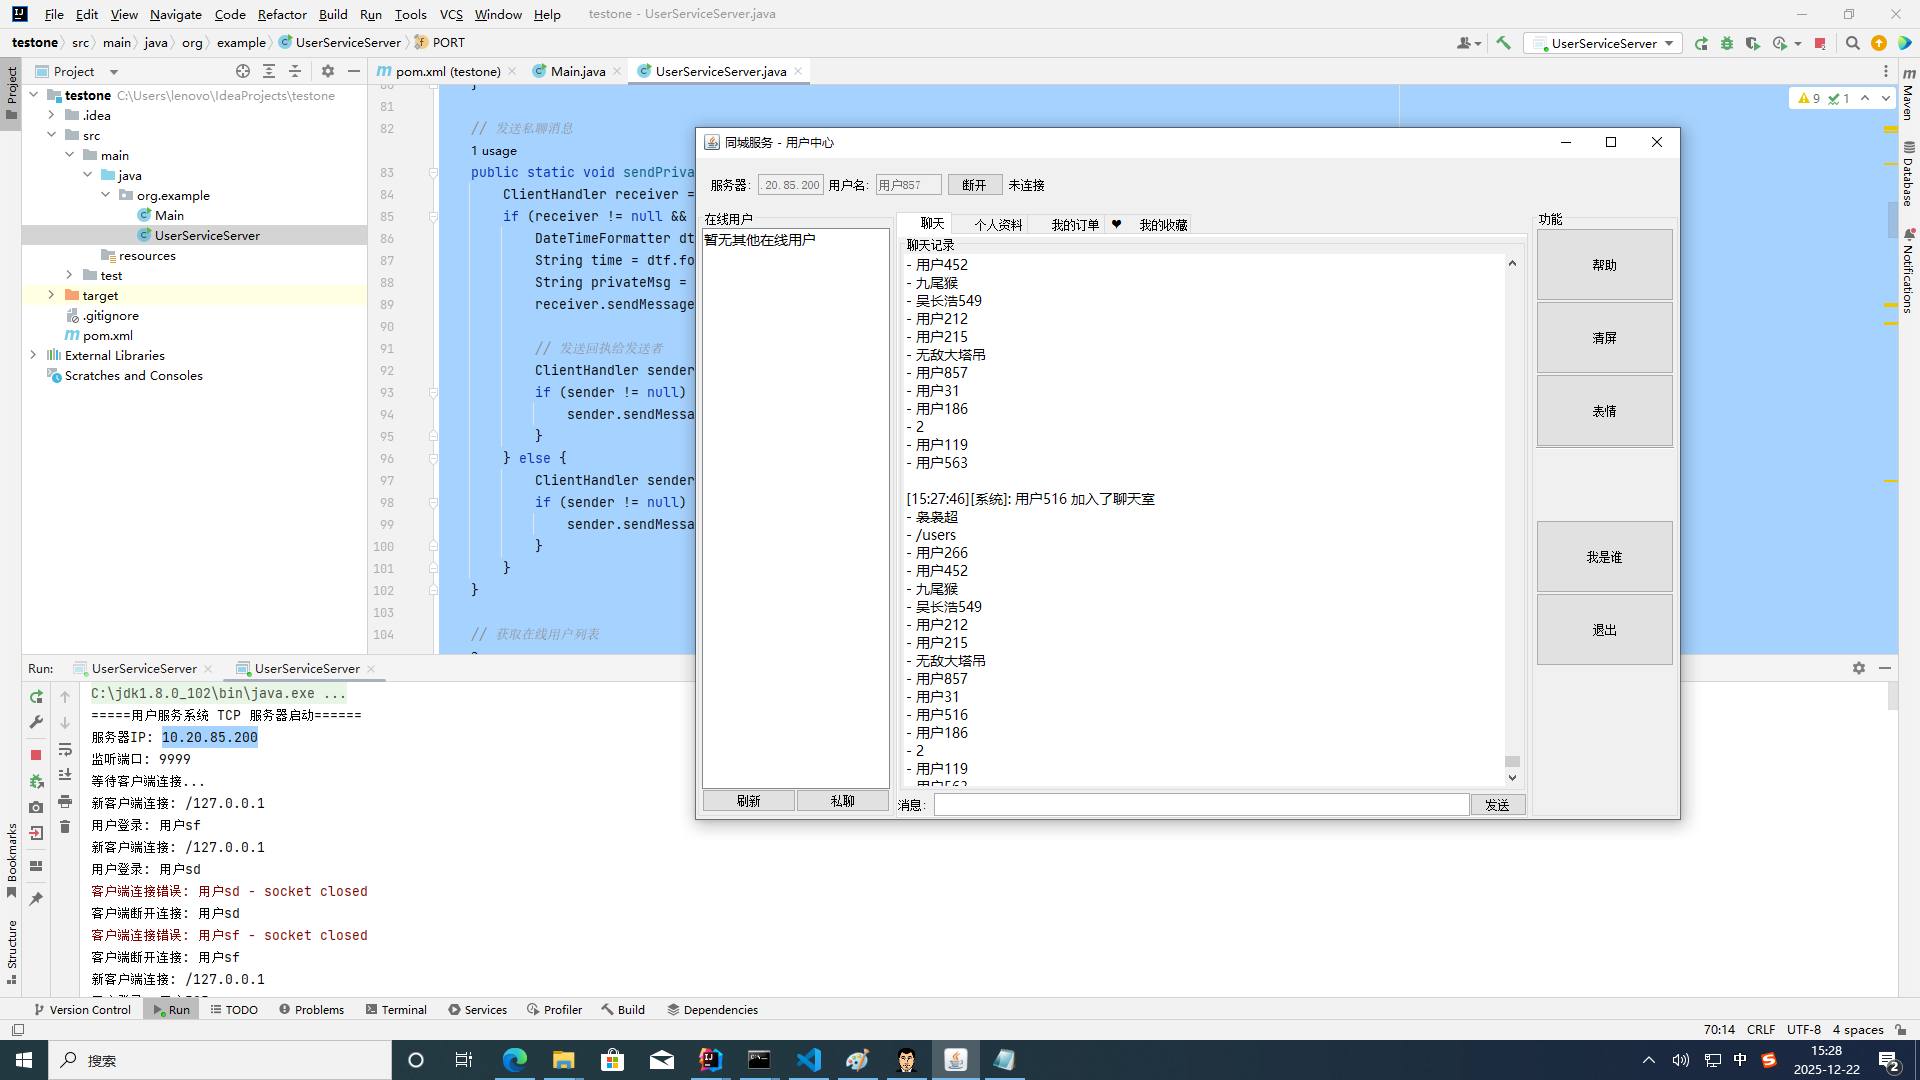
Task: Toggle Pin Tab in the Run panel
Action: click(36, 899)
